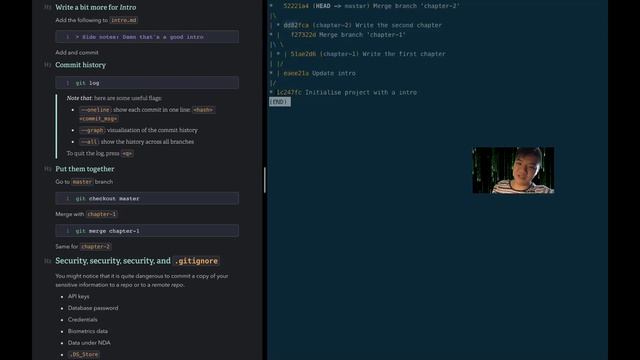Click the 'Side notes' code block

tap(147, 37)
